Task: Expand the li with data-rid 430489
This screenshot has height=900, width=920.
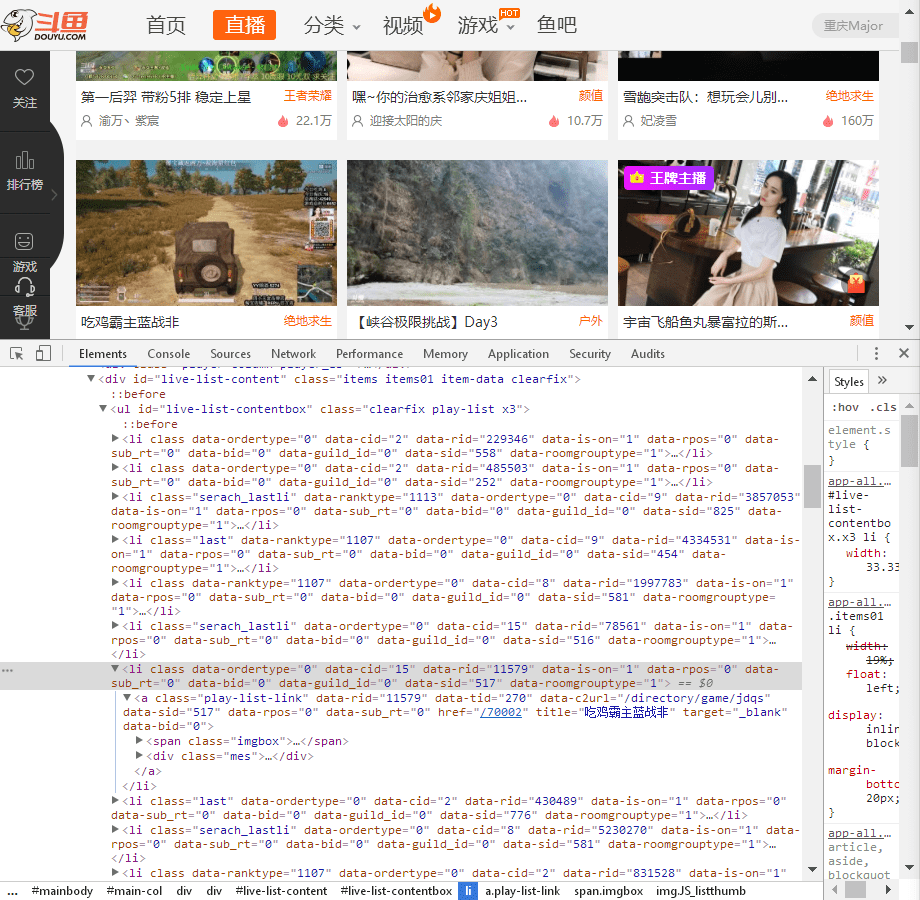Action: 115,800
